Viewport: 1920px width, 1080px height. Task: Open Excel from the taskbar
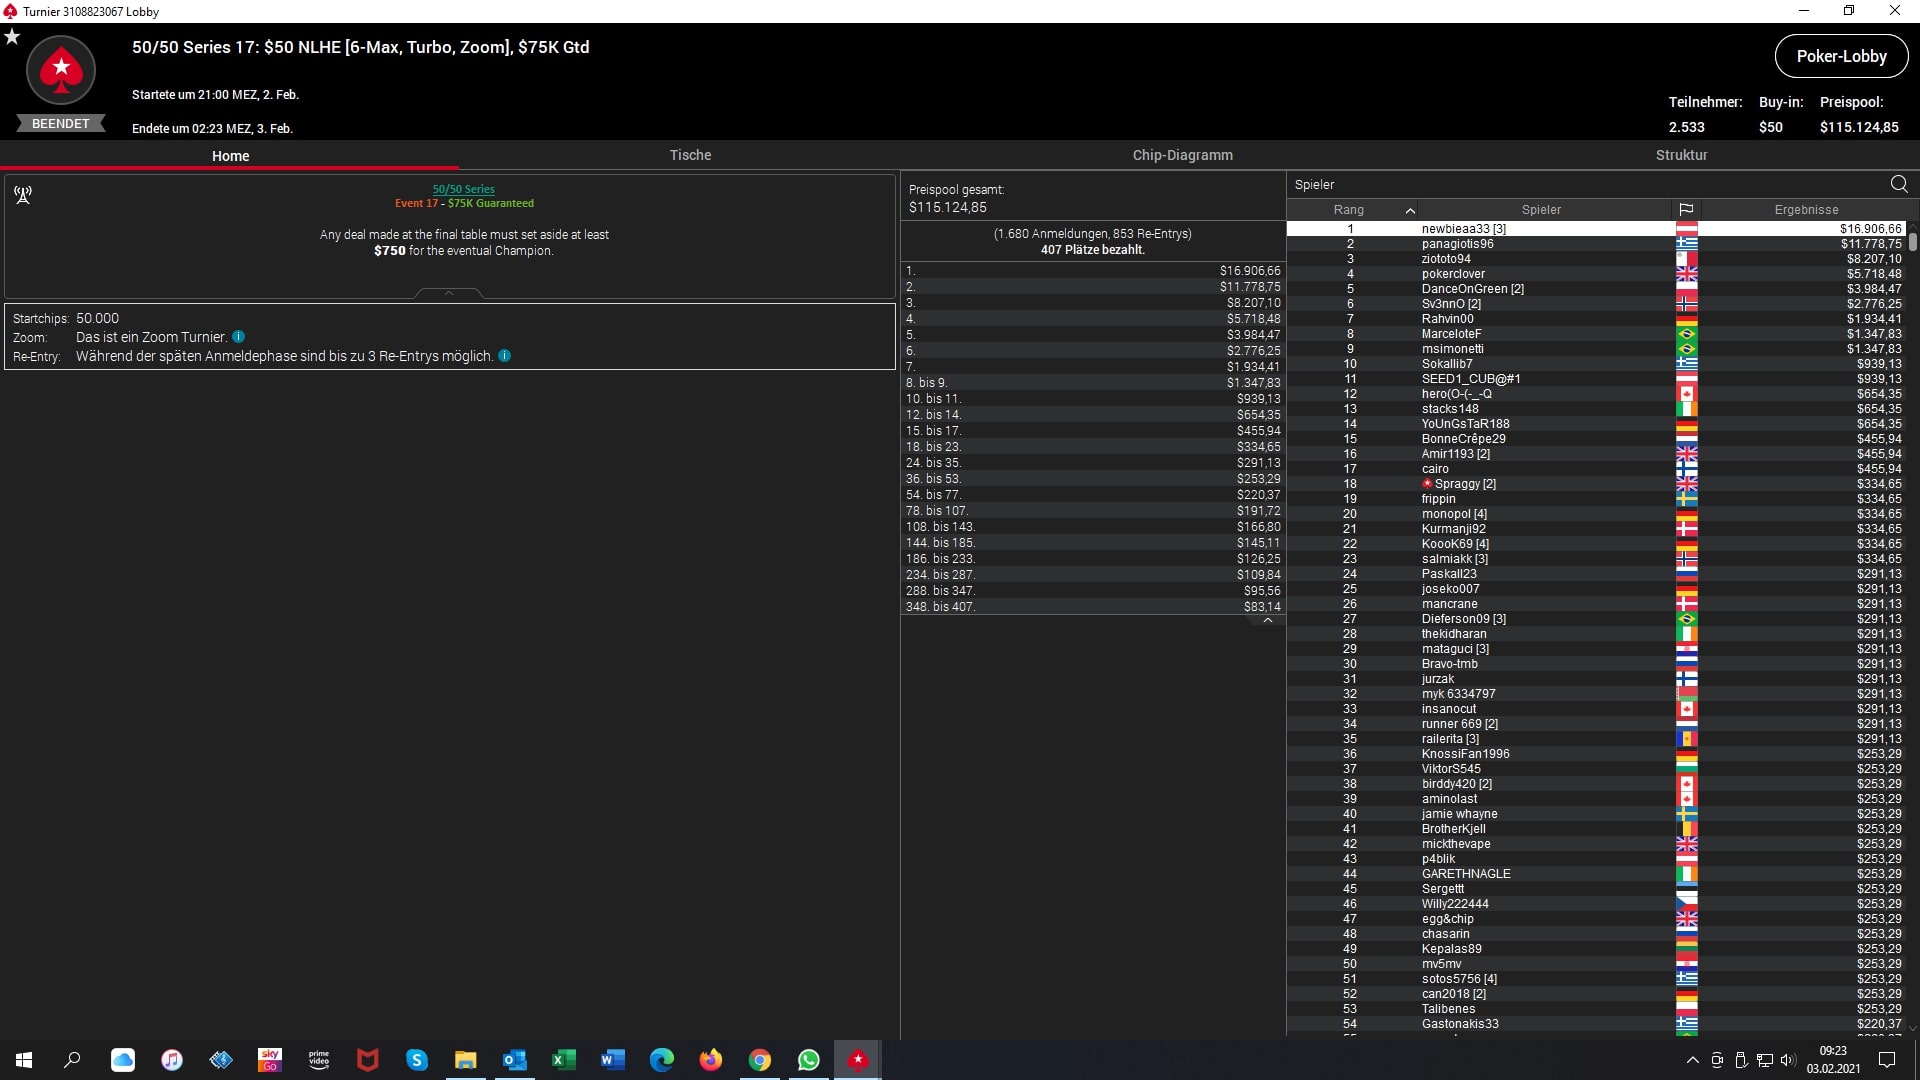click(563, 1060)
